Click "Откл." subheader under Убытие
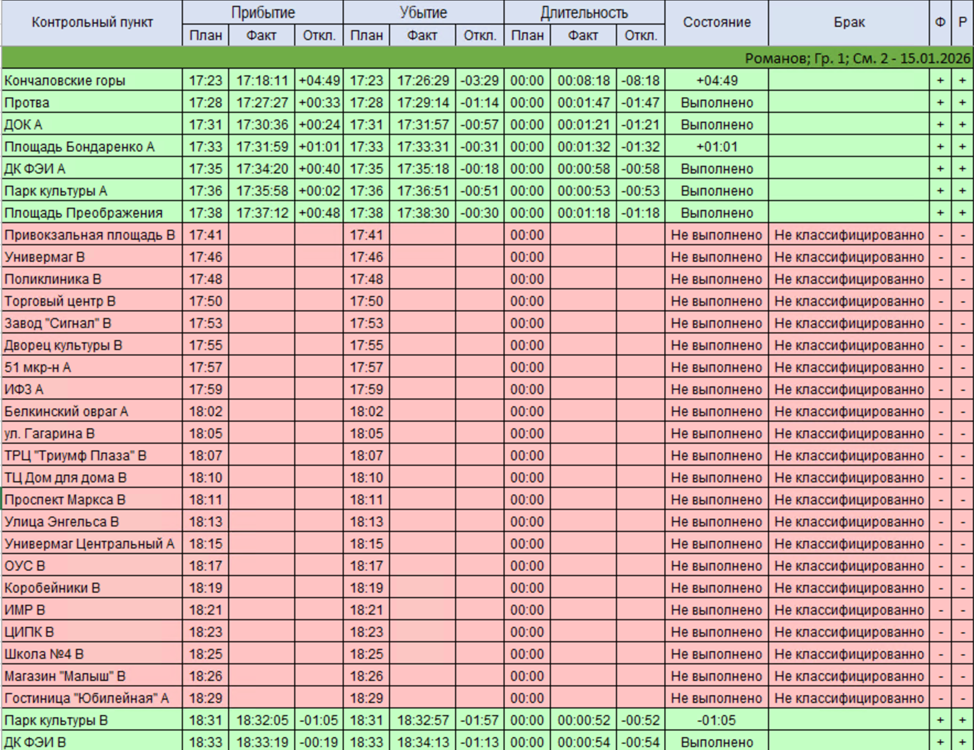The height and width of the screenshot is (750, 974). 480,36
